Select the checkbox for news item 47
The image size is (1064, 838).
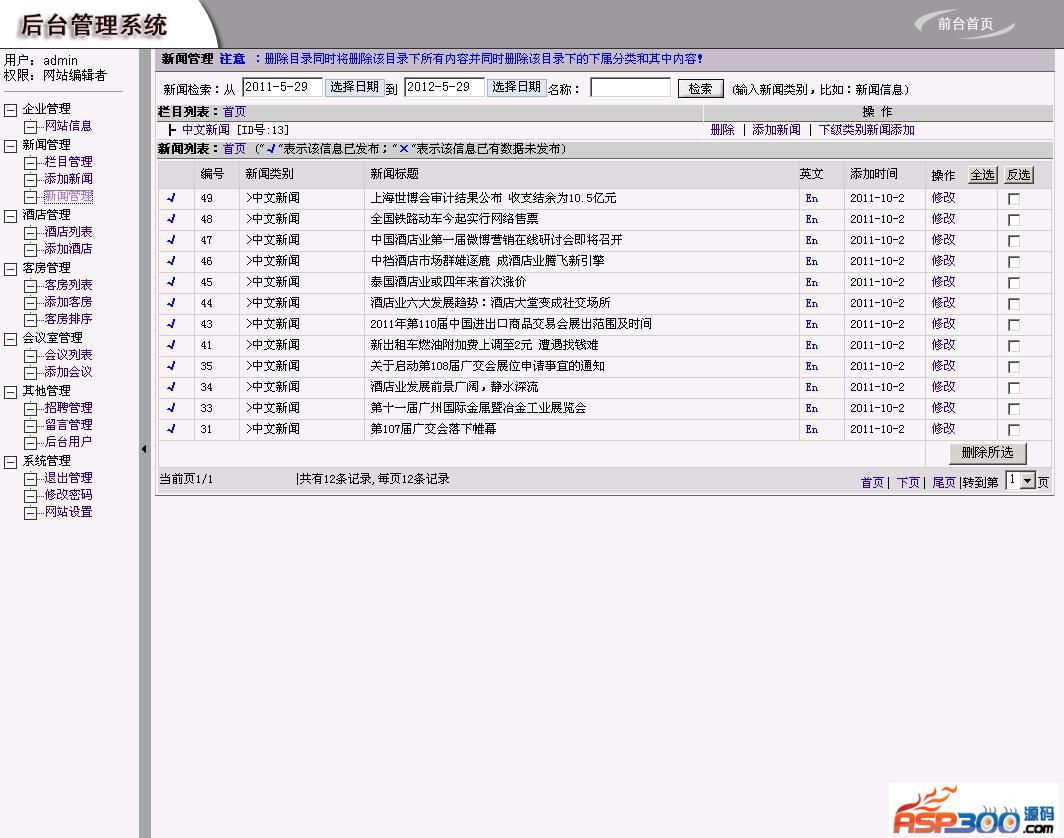pyautogui.click(x=1014, y=241)
